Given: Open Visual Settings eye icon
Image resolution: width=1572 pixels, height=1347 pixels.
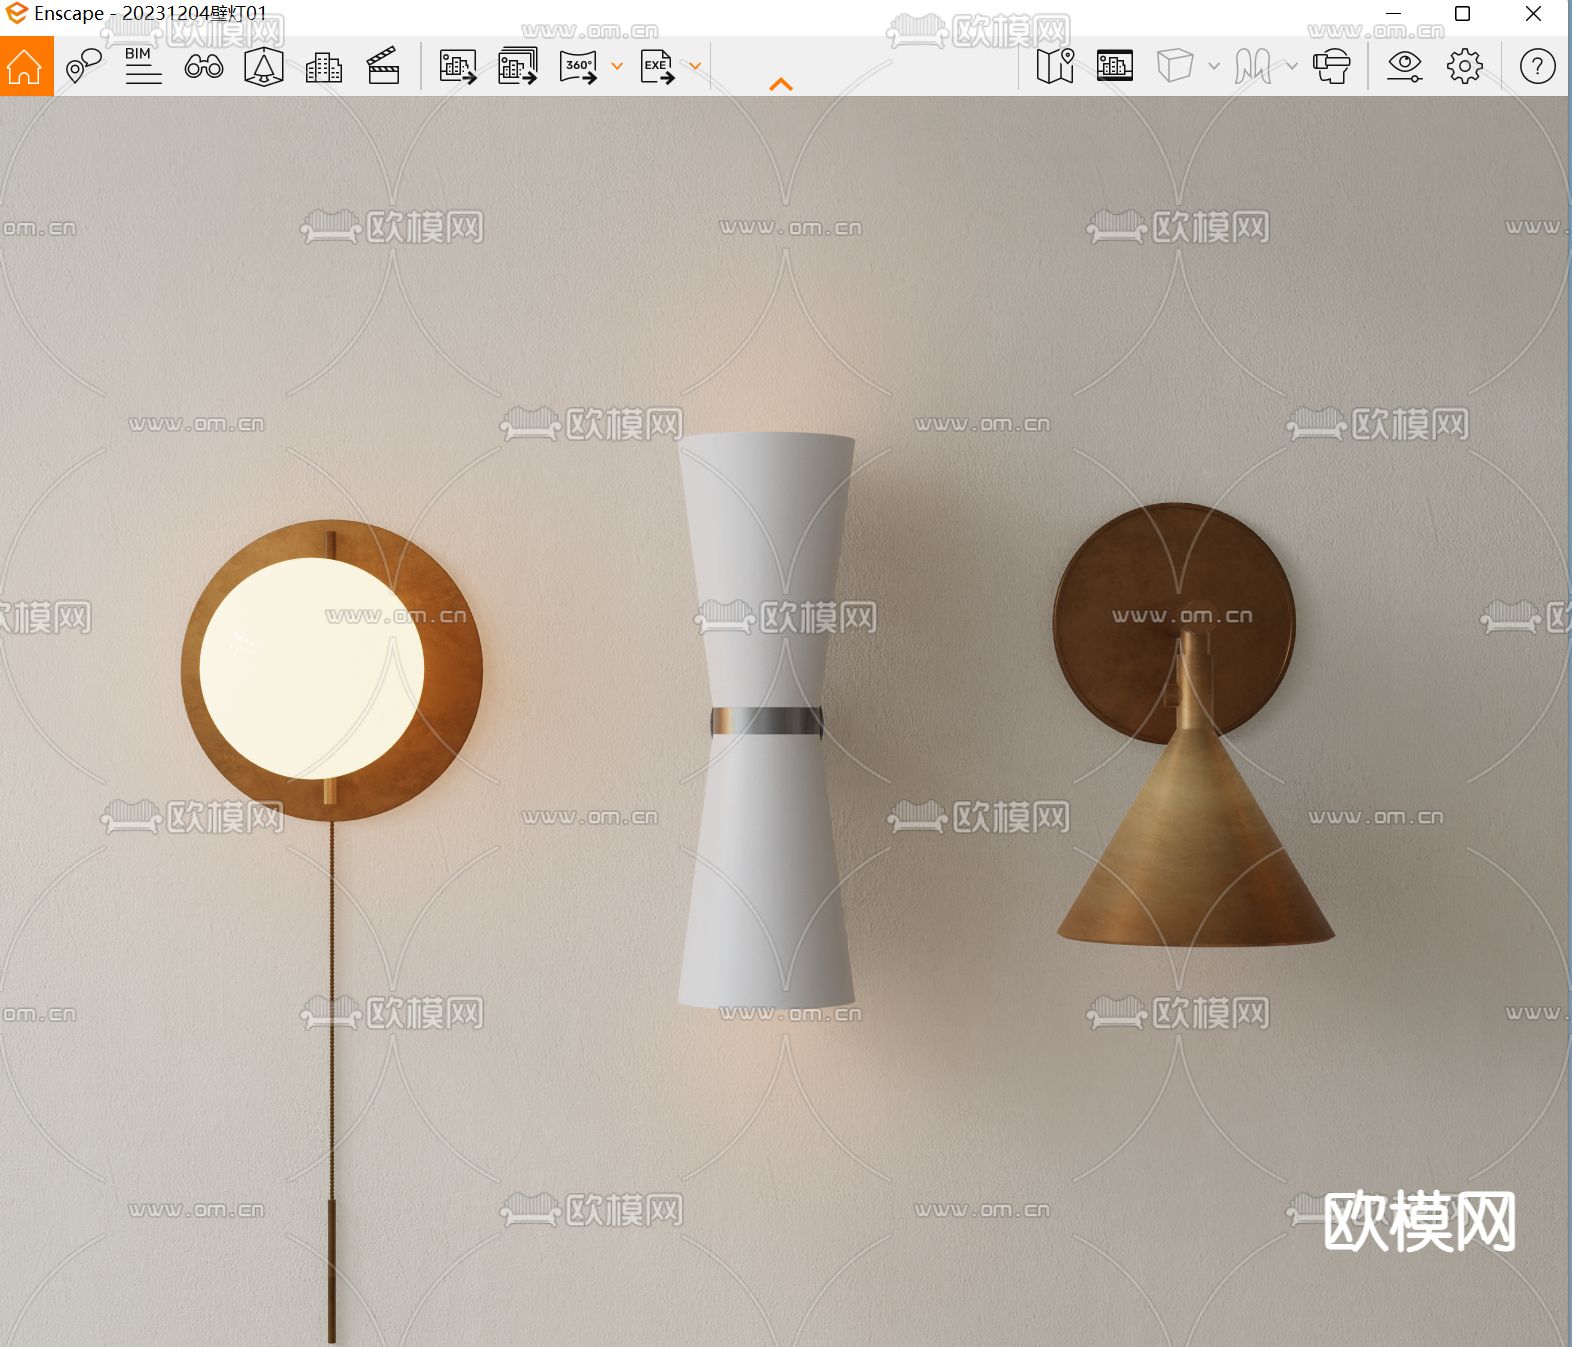Looking at the screenshot, I should [x=1405, y=67].
